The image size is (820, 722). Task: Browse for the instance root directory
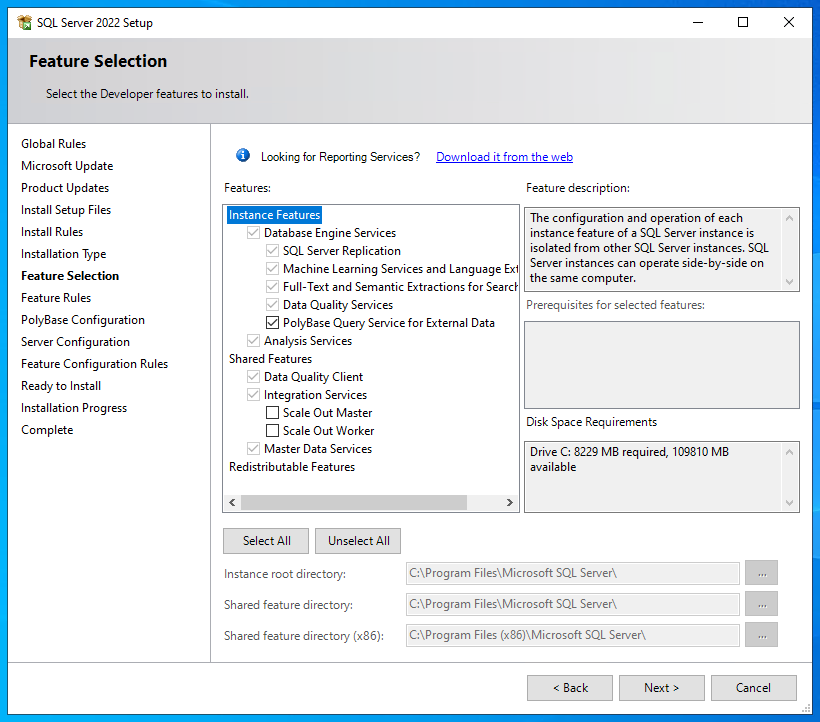coord(761,573)
